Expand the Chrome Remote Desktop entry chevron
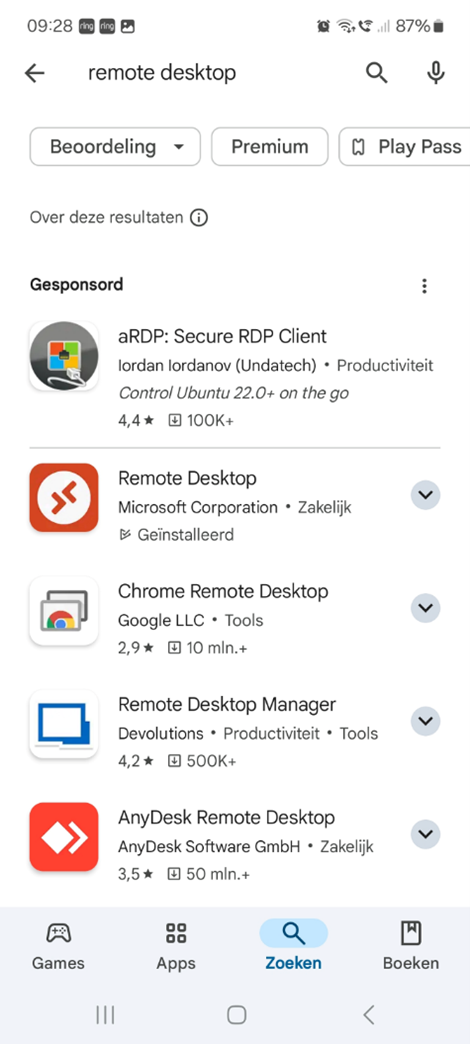This screenshot has width=470, height=1044. (425, 608)
